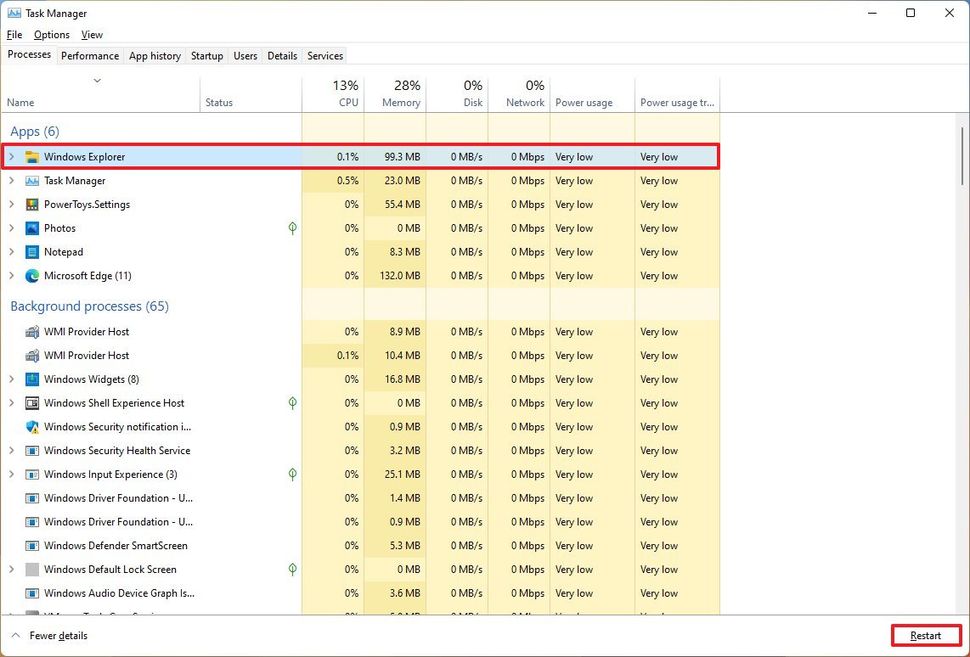The image size is (970, 657).
Task: Open the Services tab
Action: (325, 56)
